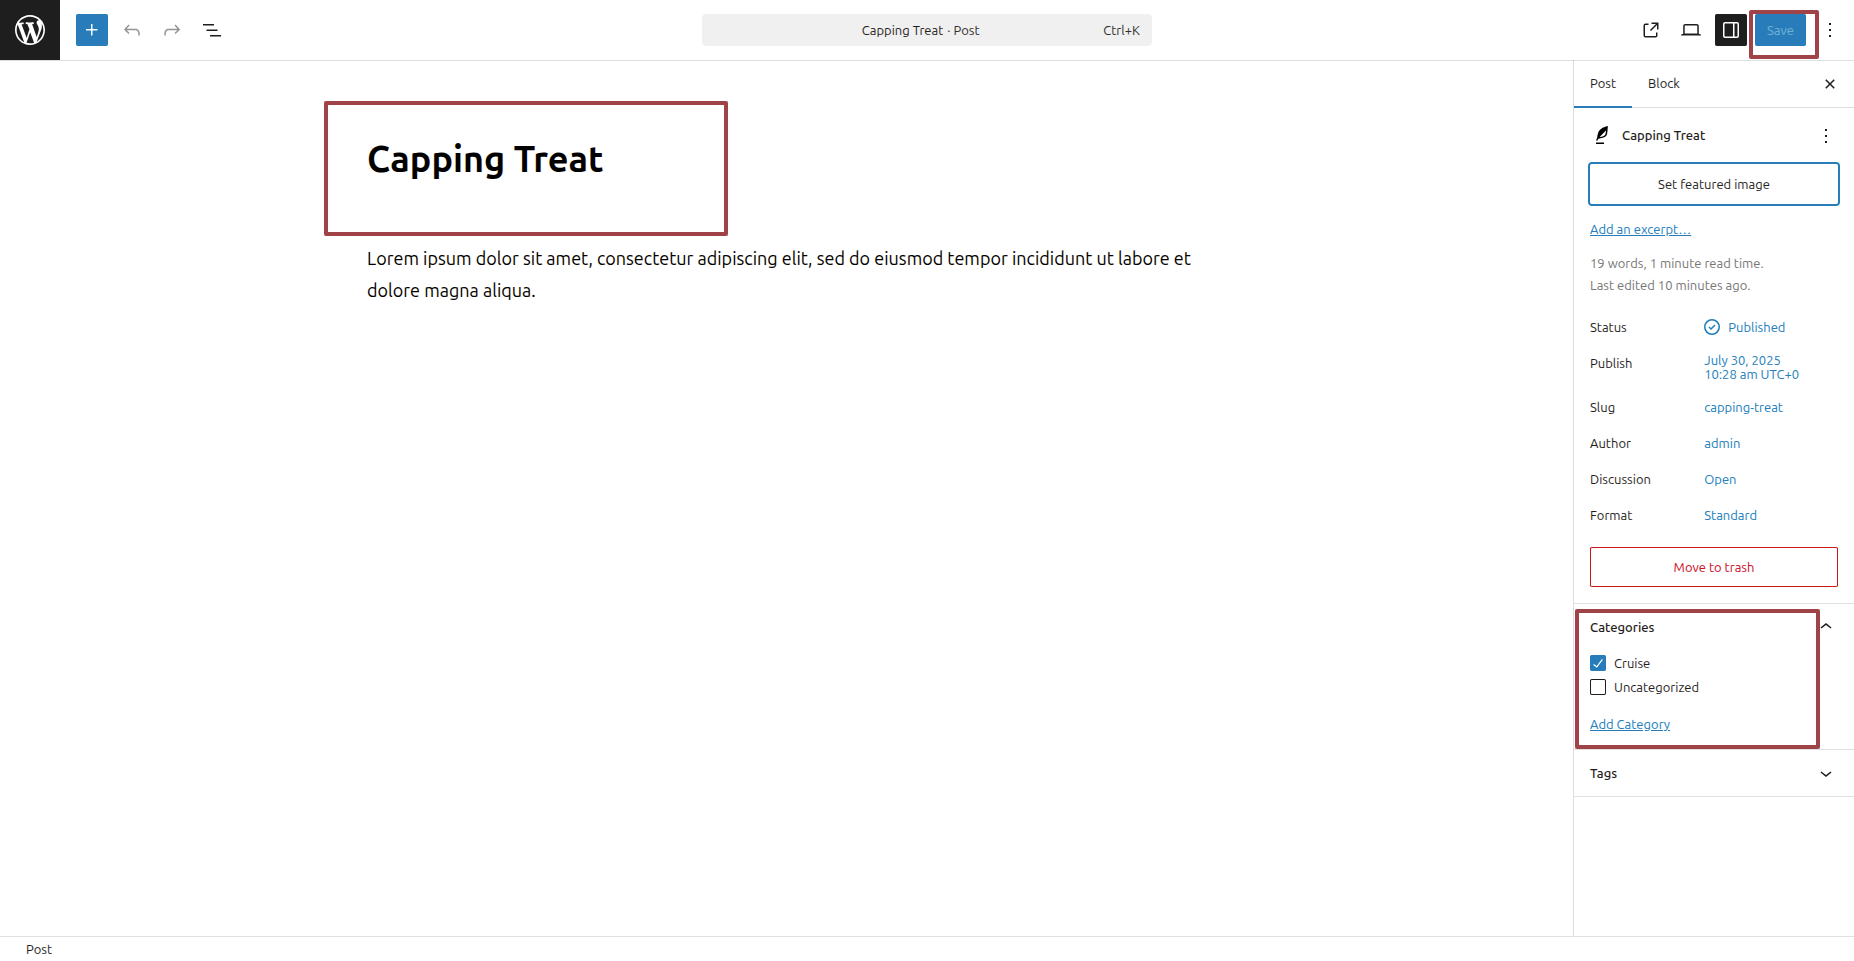Screen dimensions: 1854x961
Task: Open the Document Overview list icon
Action: point(212,30)
